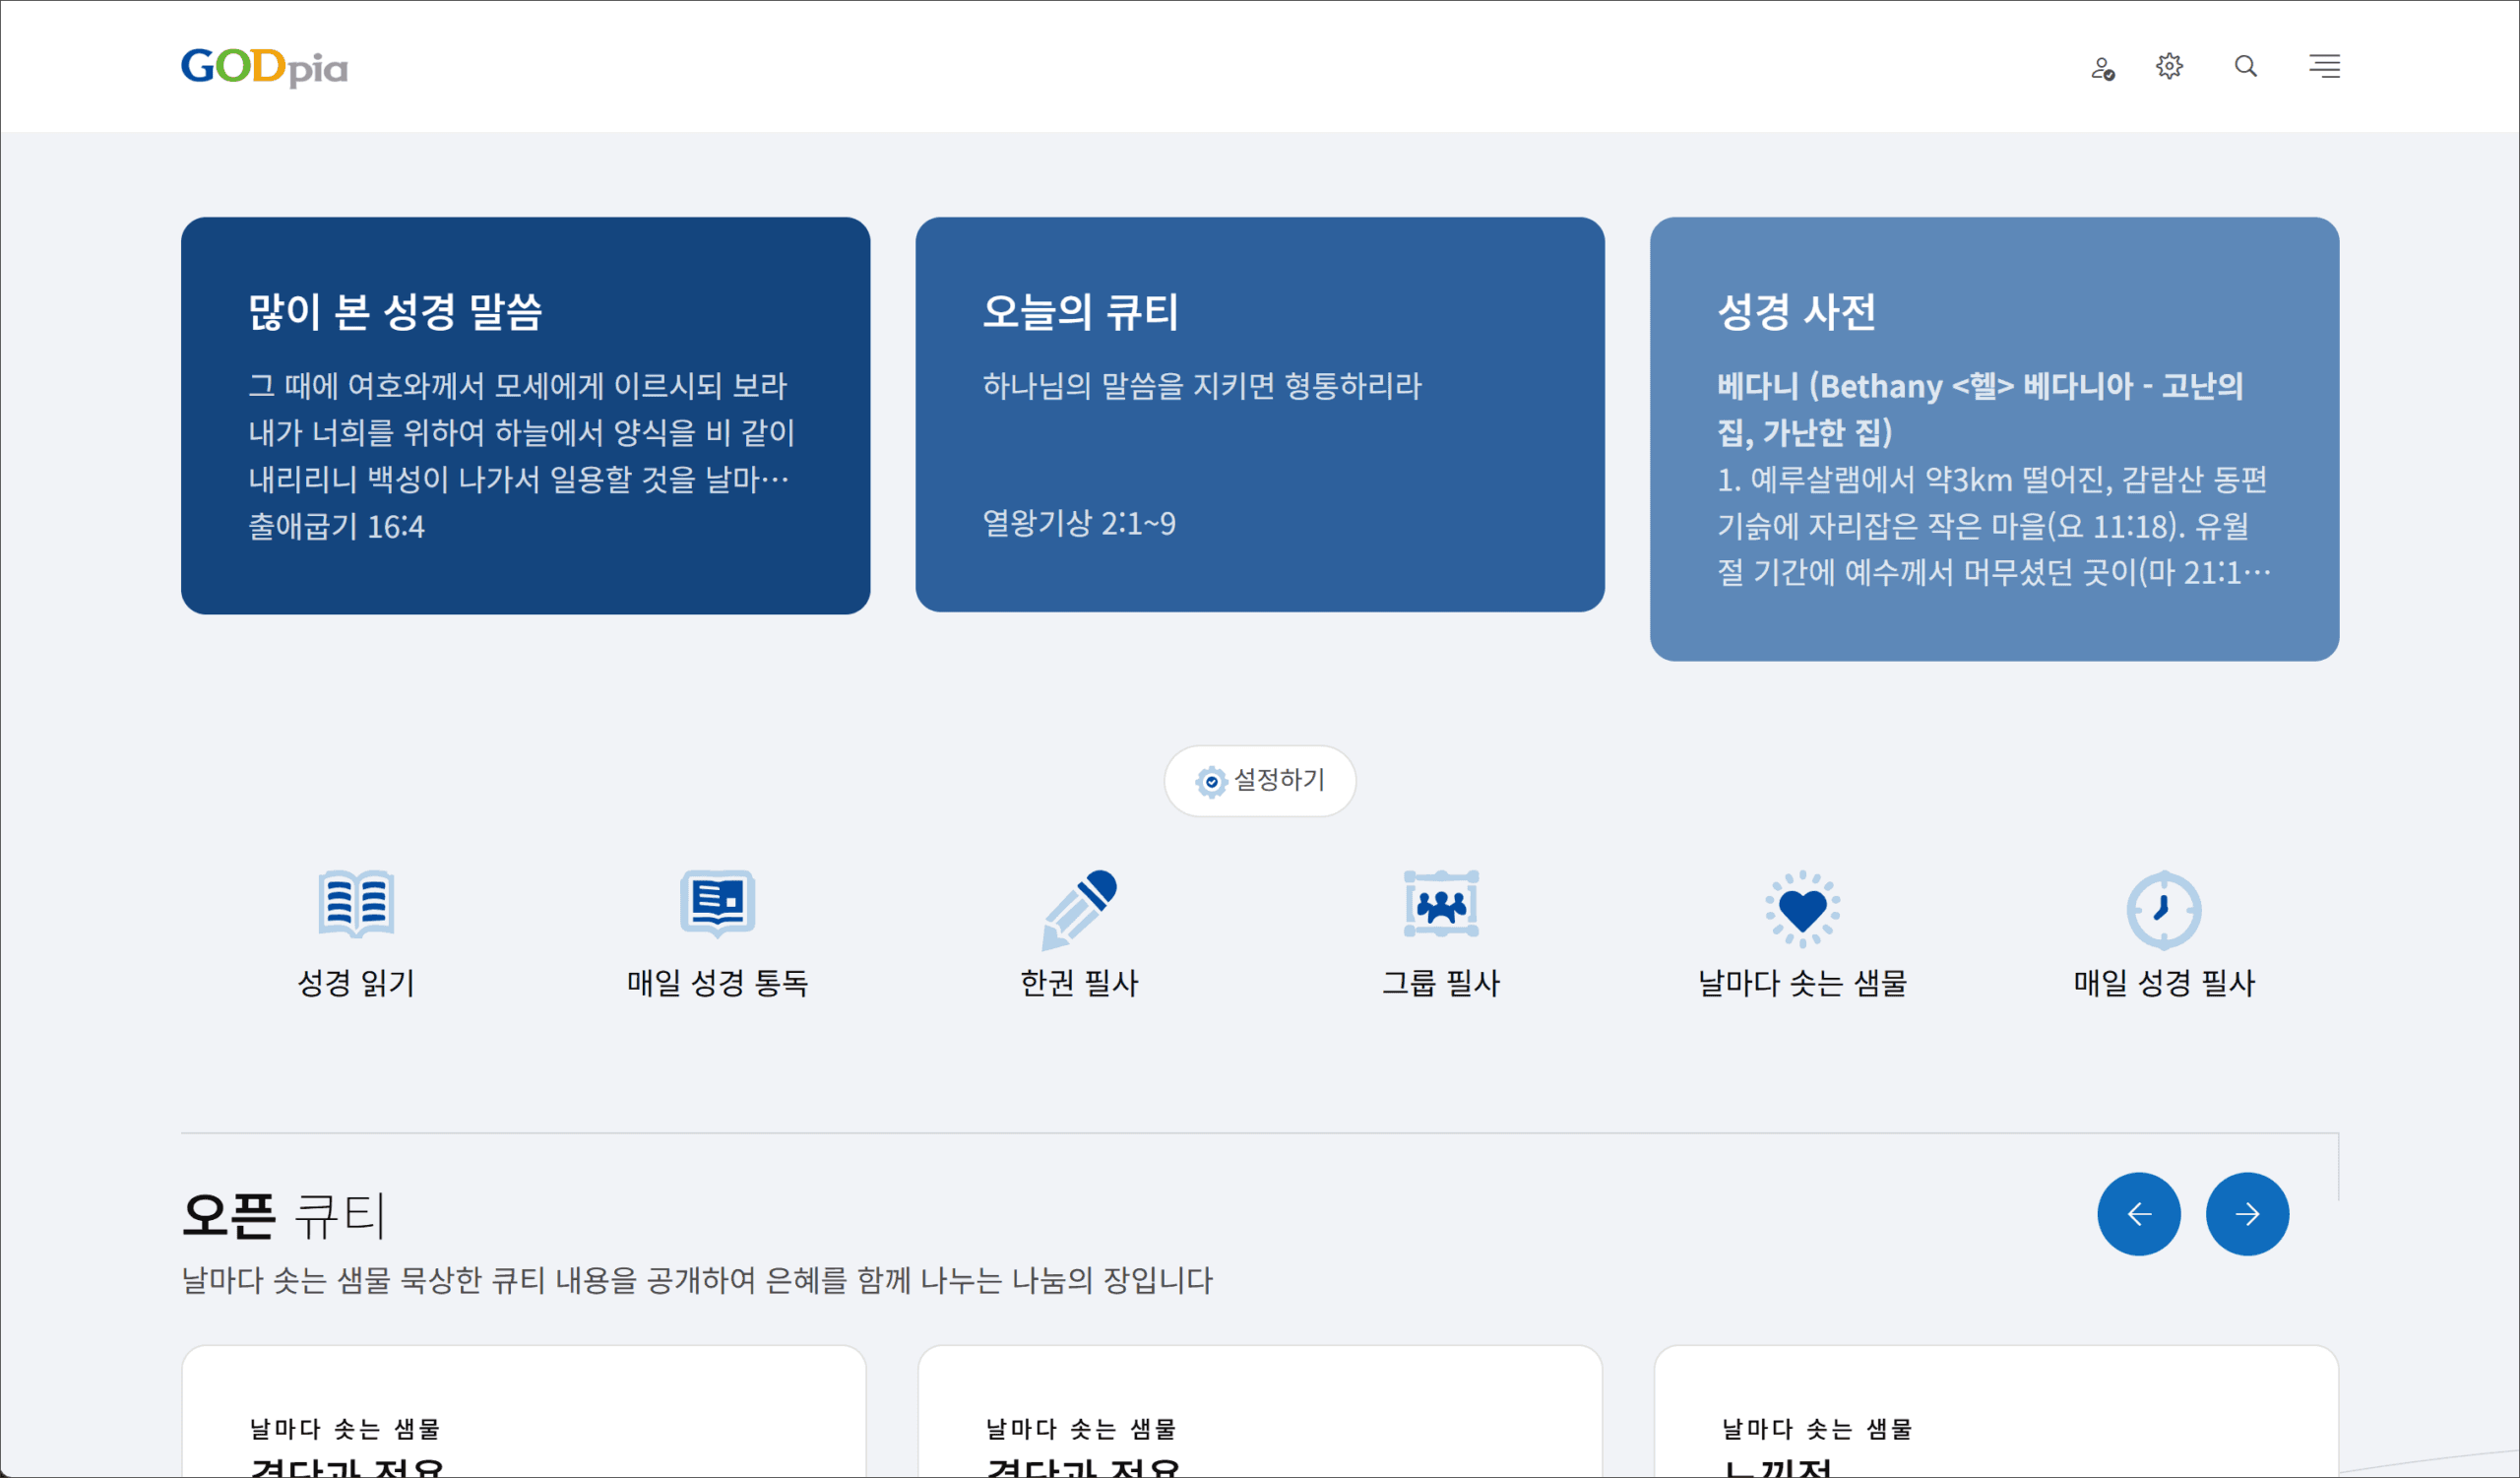Screen dimensions: 2520x1478
Task: Click the 출애굽기 16:4 reference
Action: click(x=336, y=526)
